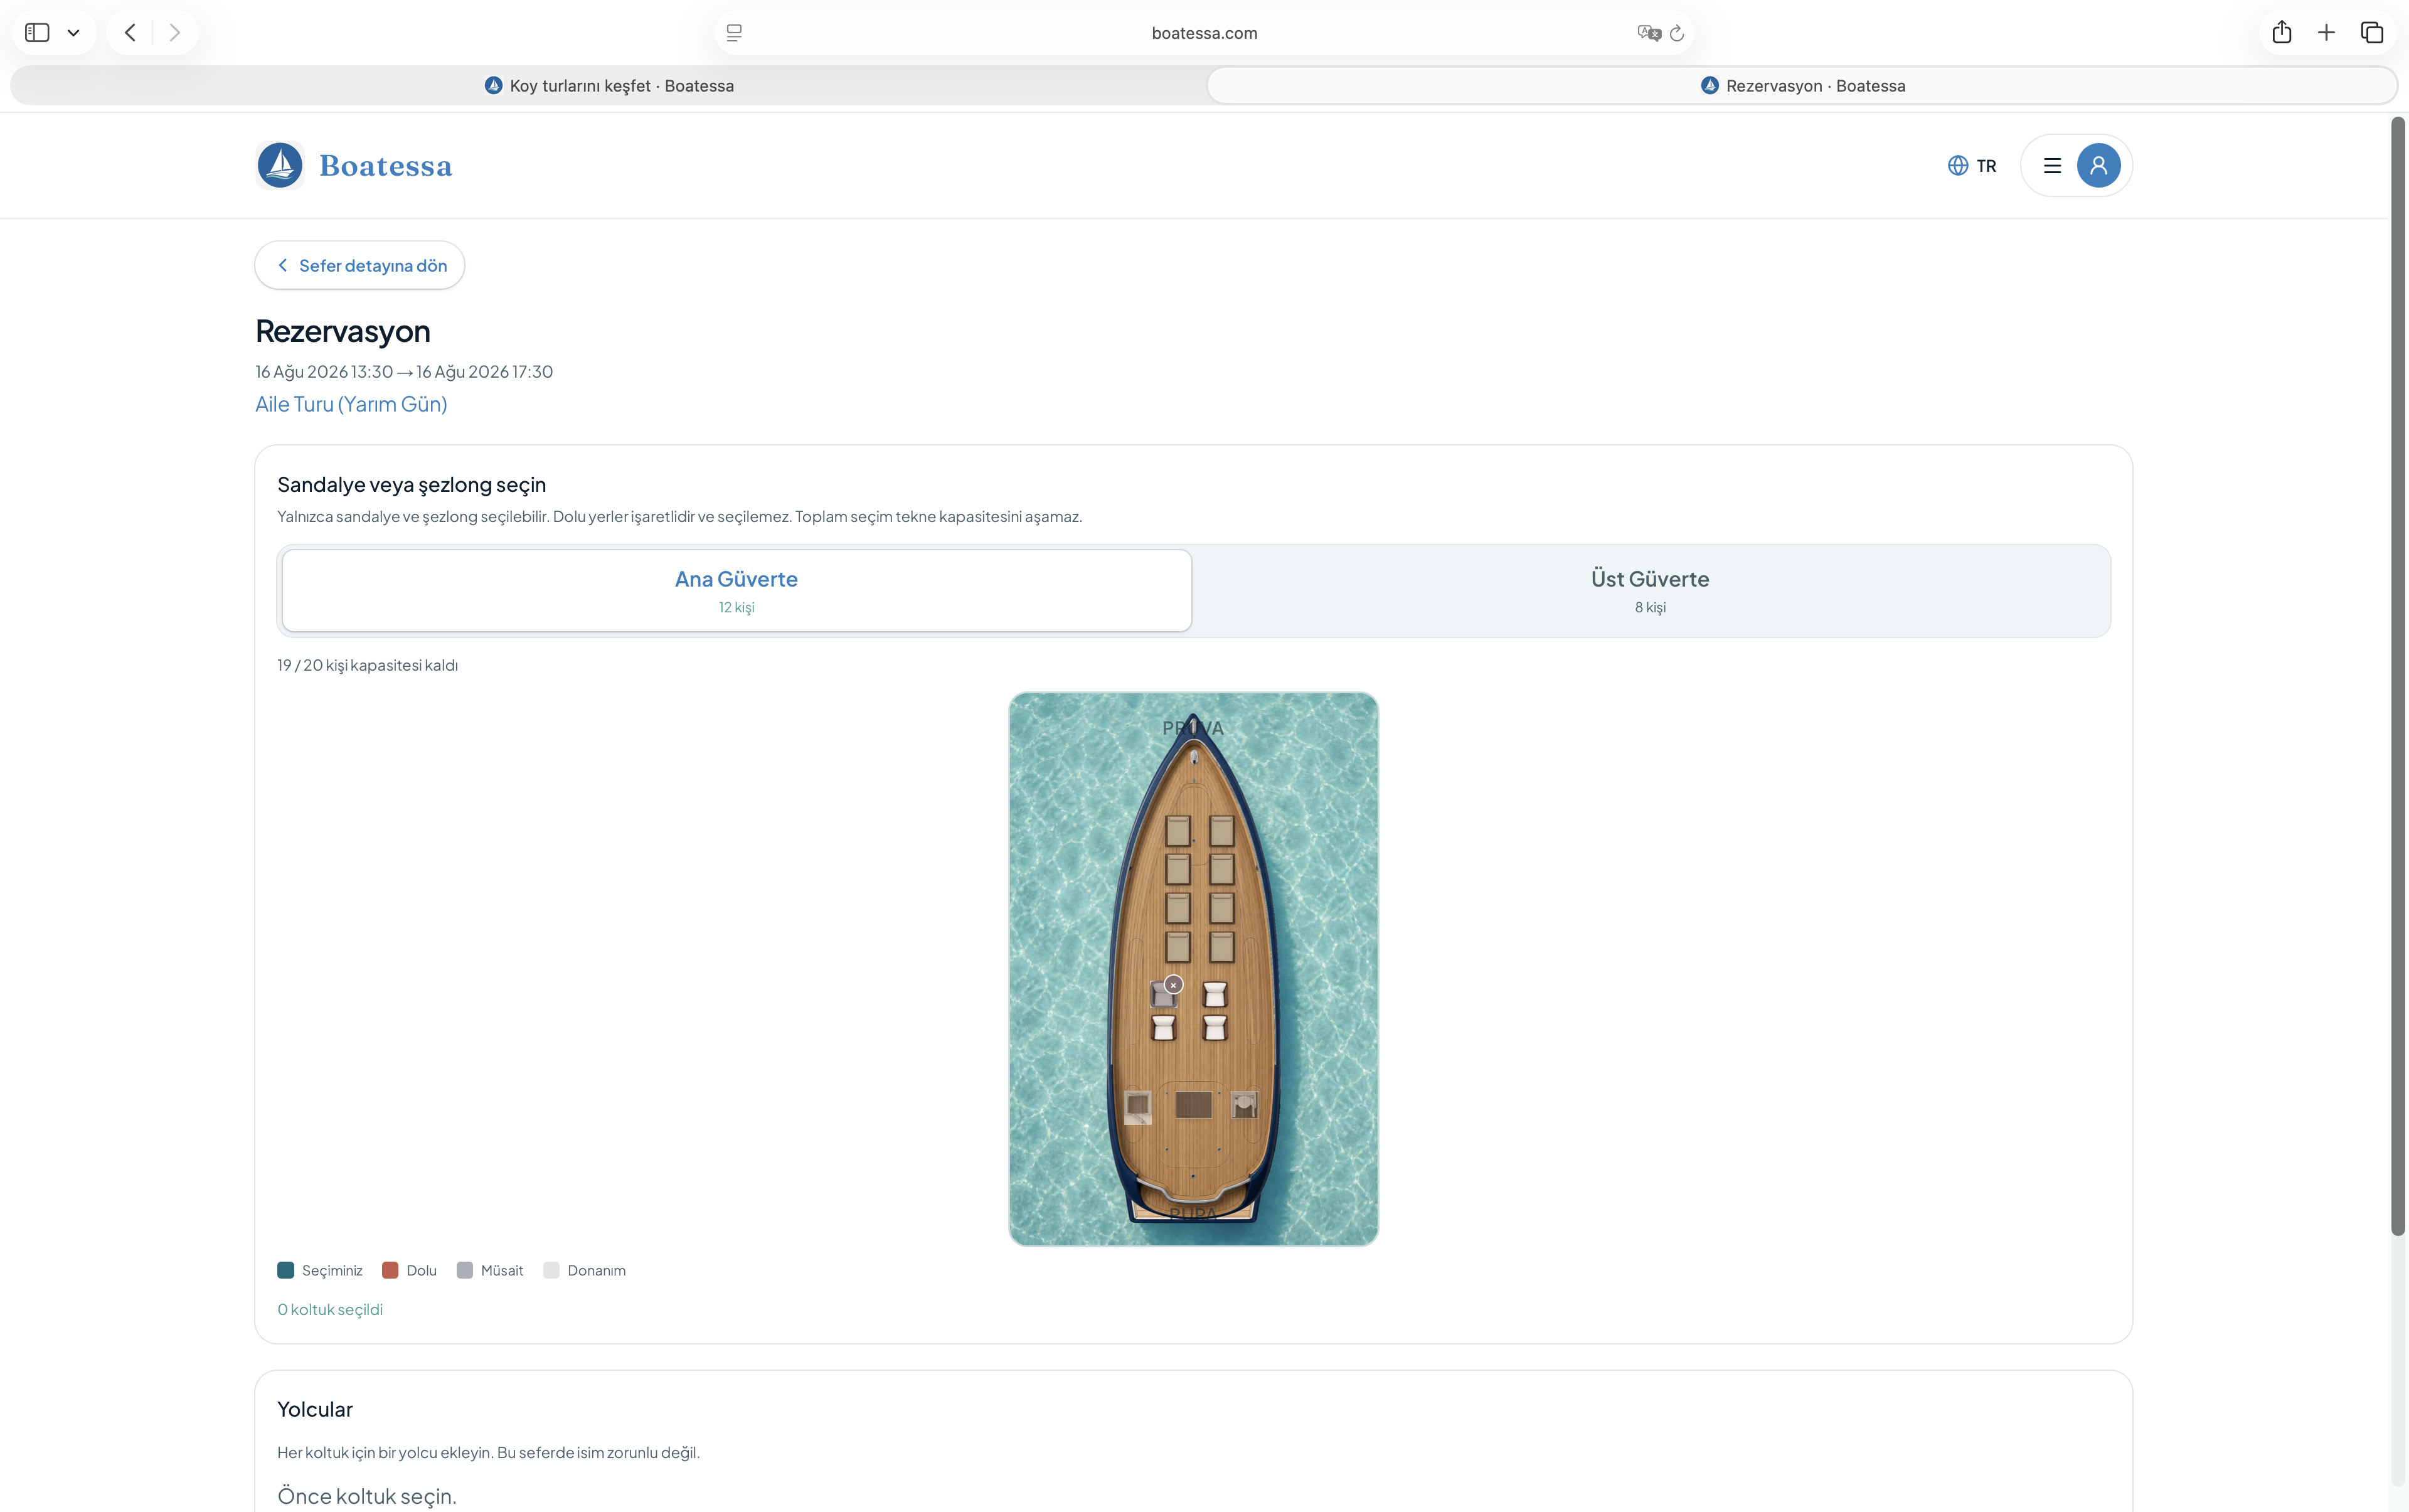Viewport: 2409px width, 1512px height.
Task: Click the Sefer detayına dön button
Action: click(360, 265)
